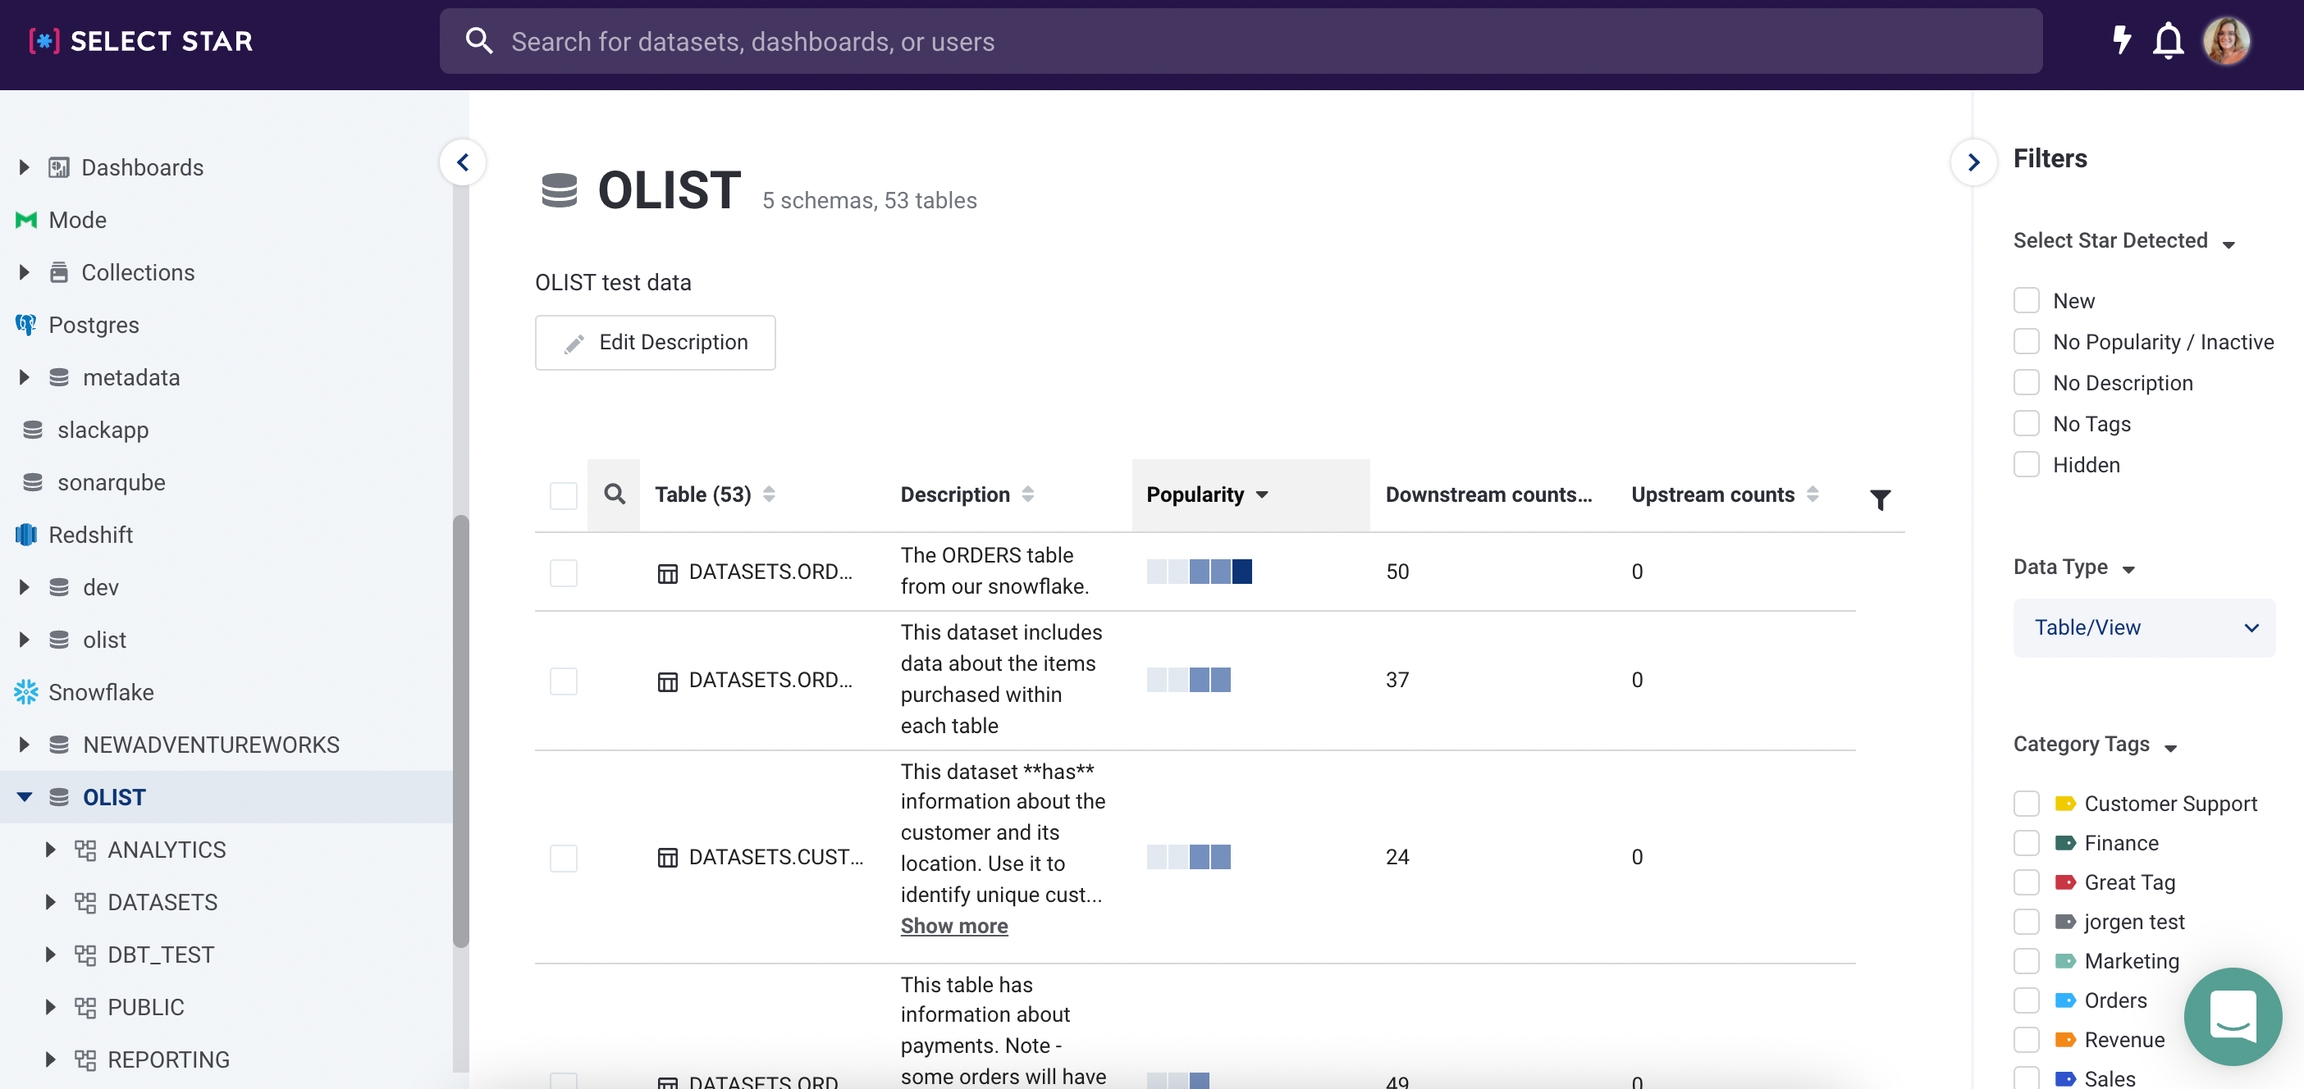Click the funnel filter icon in table header
The width and height of the screenshot is (2304, 1089).
(x=1880, y=499)
